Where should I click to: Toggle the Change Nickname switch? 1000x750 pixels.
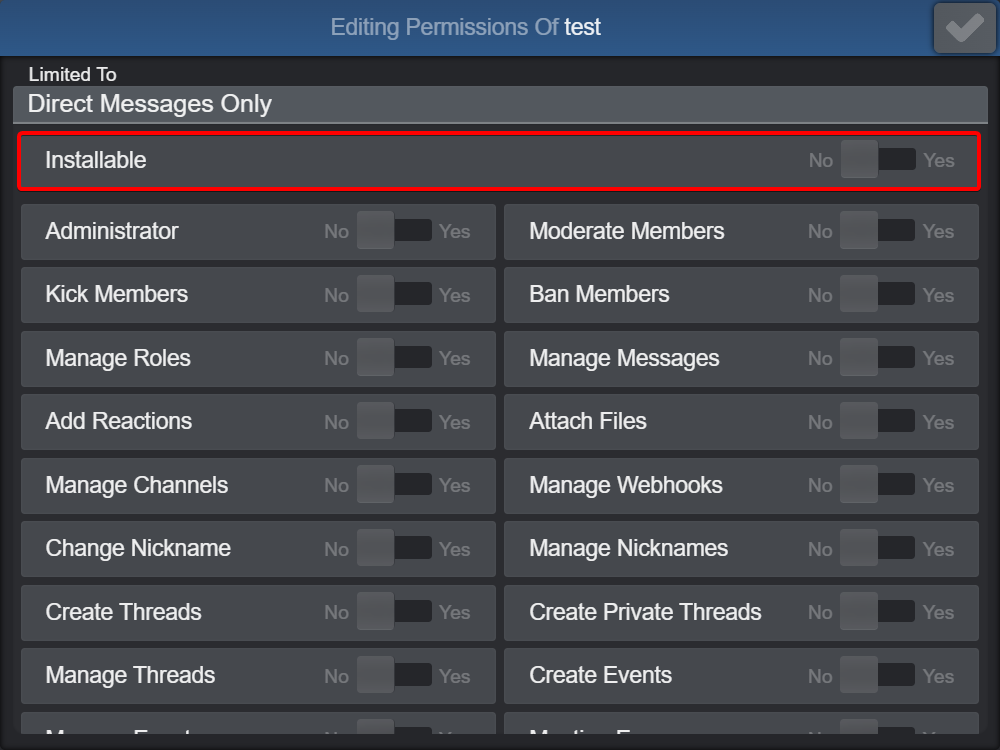point(395,548)
